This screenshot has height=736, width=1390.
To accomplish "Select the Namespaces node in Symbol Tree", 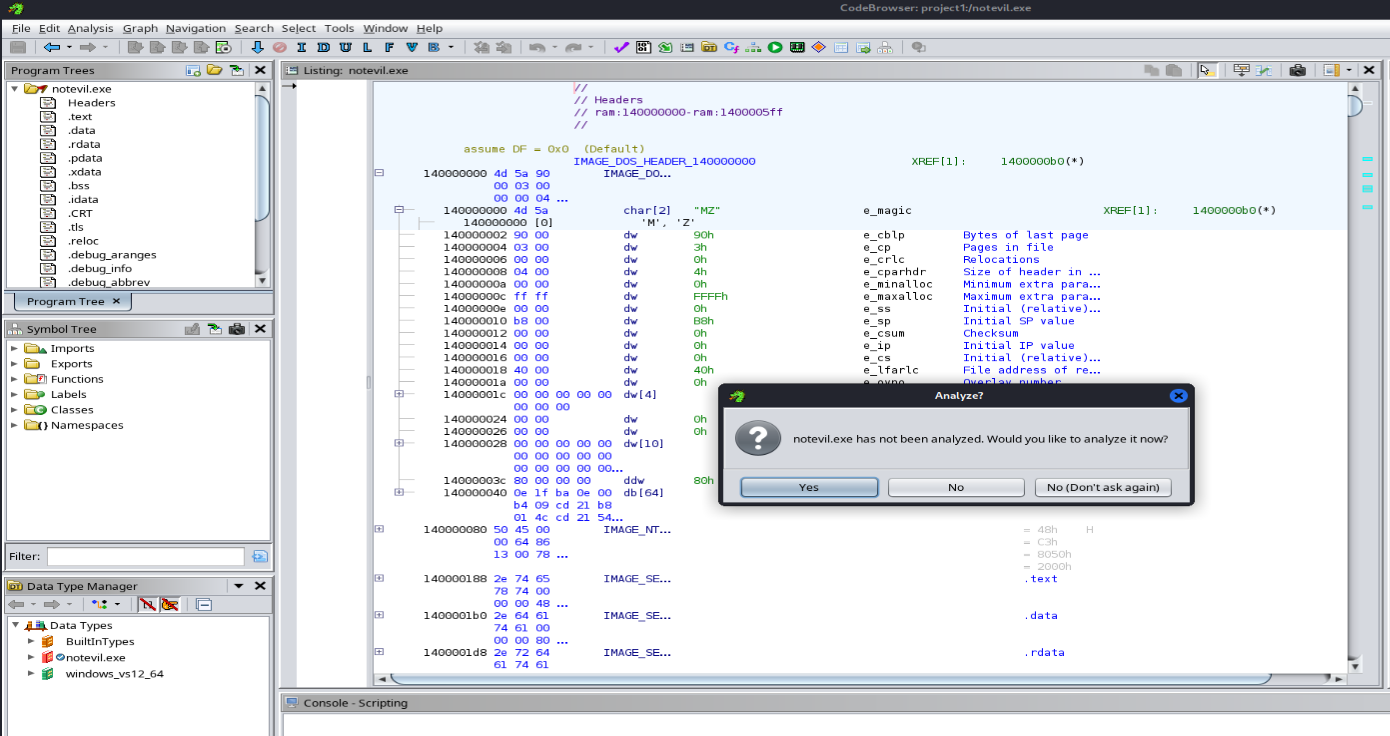I will 87,425.
